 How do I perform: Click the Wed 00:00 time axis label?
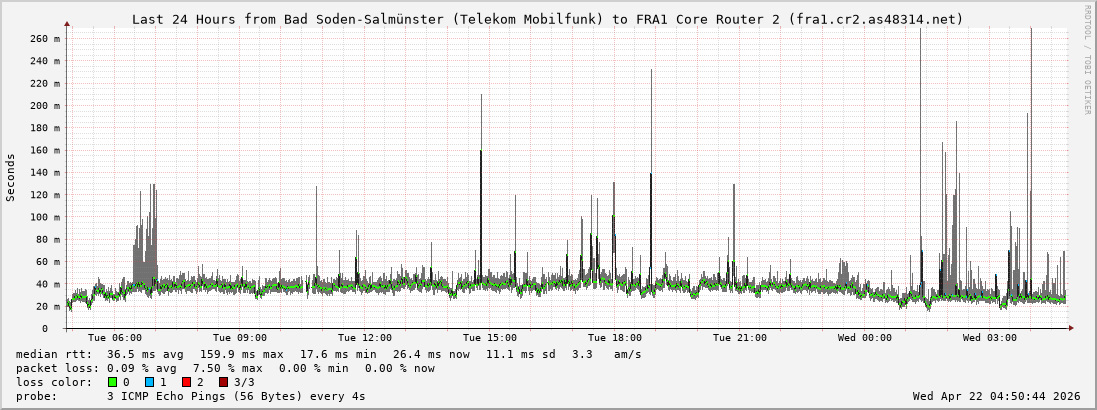865,338
